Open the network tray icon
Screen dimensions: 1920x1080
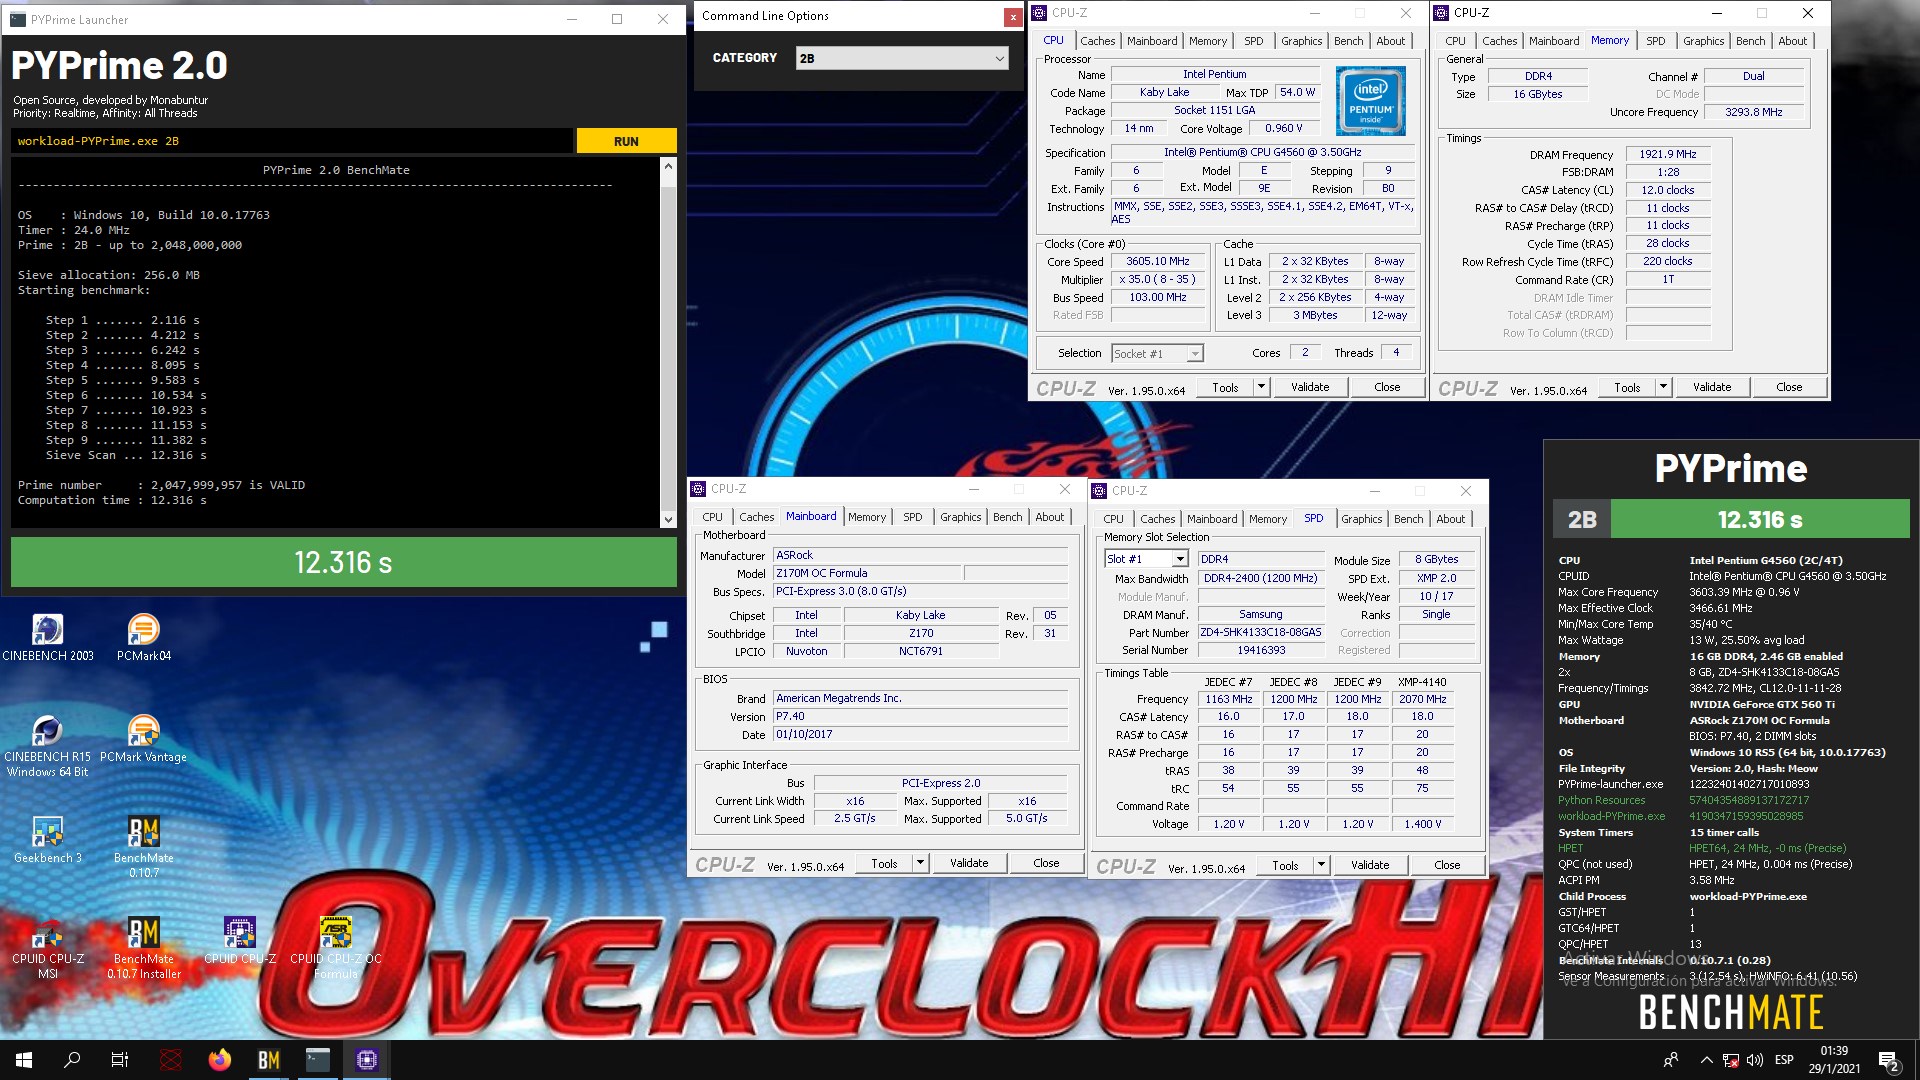[1731, 1060]
